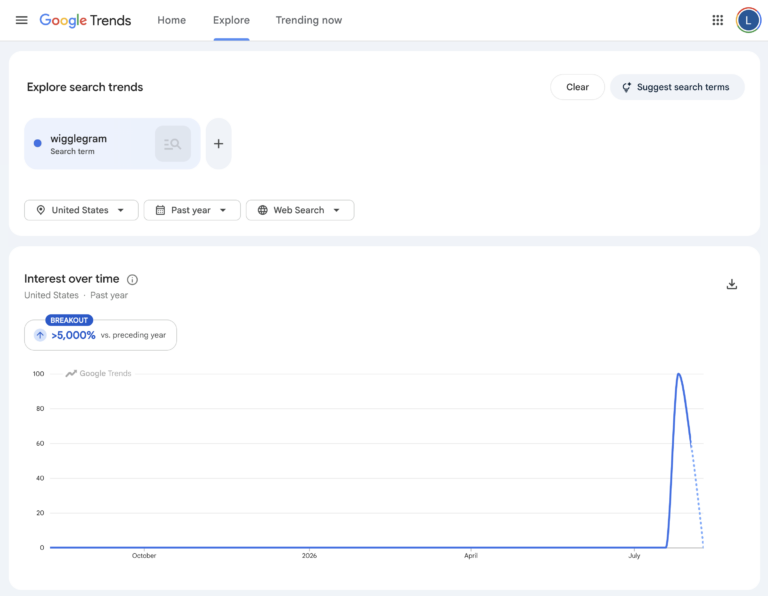Click the sparkle icon in Suggest button
768x596 pixels.
[x=626, y=87]
